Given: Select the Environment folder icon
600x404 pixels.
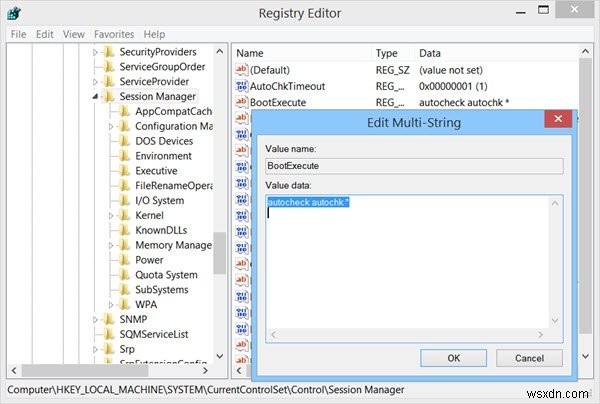Looking at the screenshot, I should coord(125,156).
